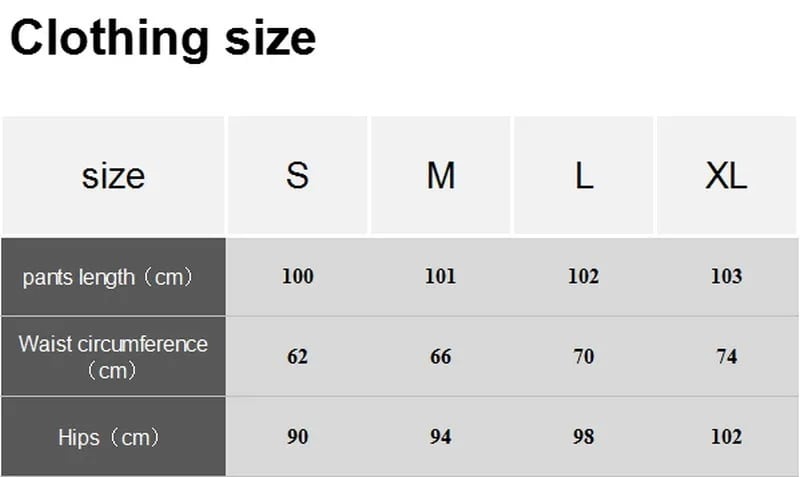The image size is (800, 477).
Task: Select hips value 94 for size M
Action: (x=440, y=437)
